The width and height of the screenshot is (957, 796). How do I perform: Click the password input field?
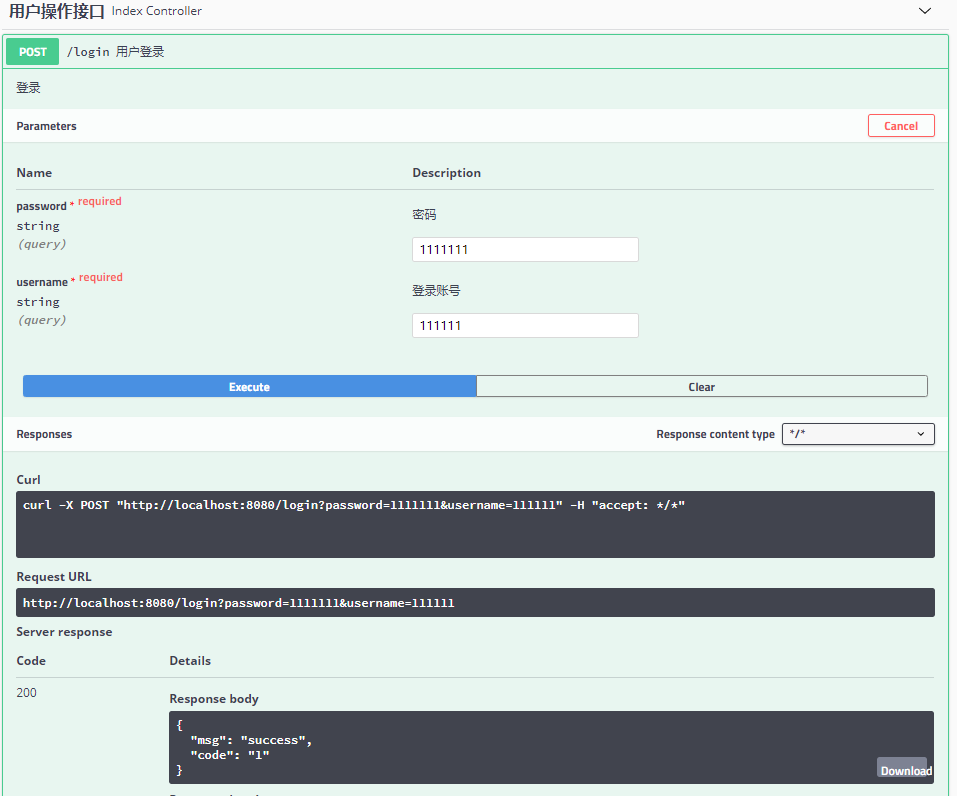(525, 250)
